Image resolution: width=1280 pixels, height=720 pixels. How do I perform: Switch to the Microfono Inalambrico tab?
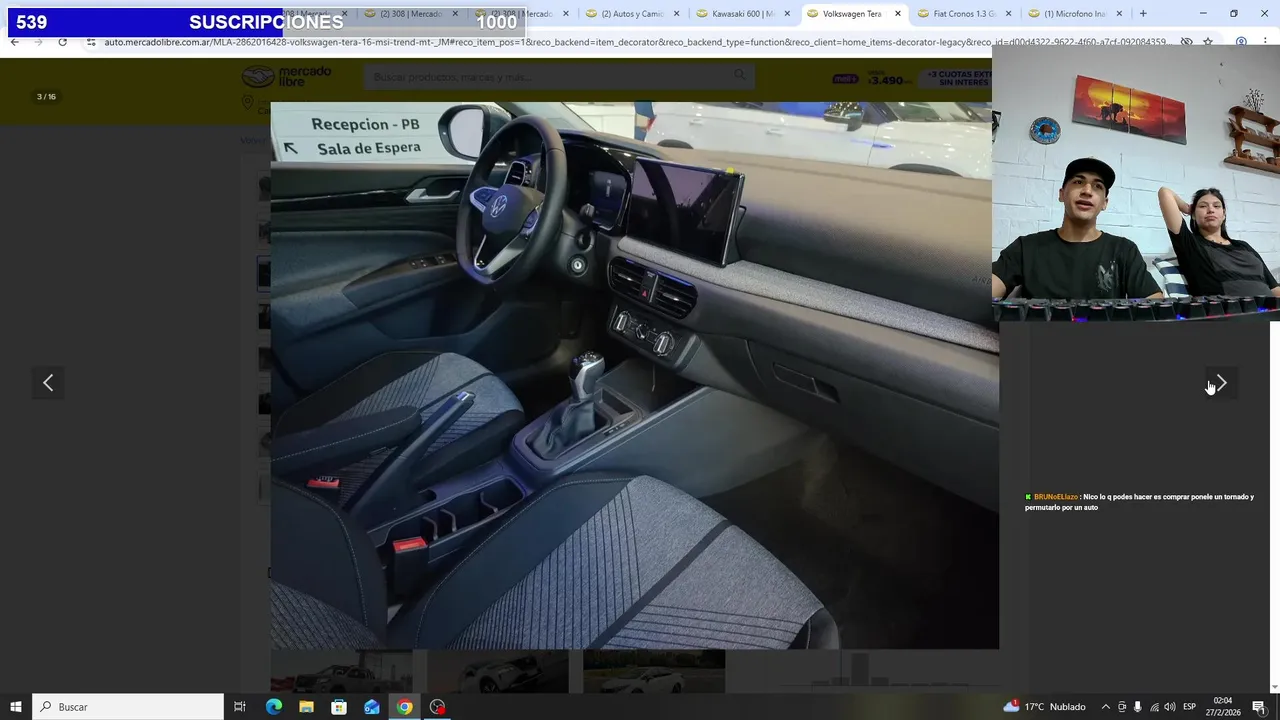point(1073,14)
